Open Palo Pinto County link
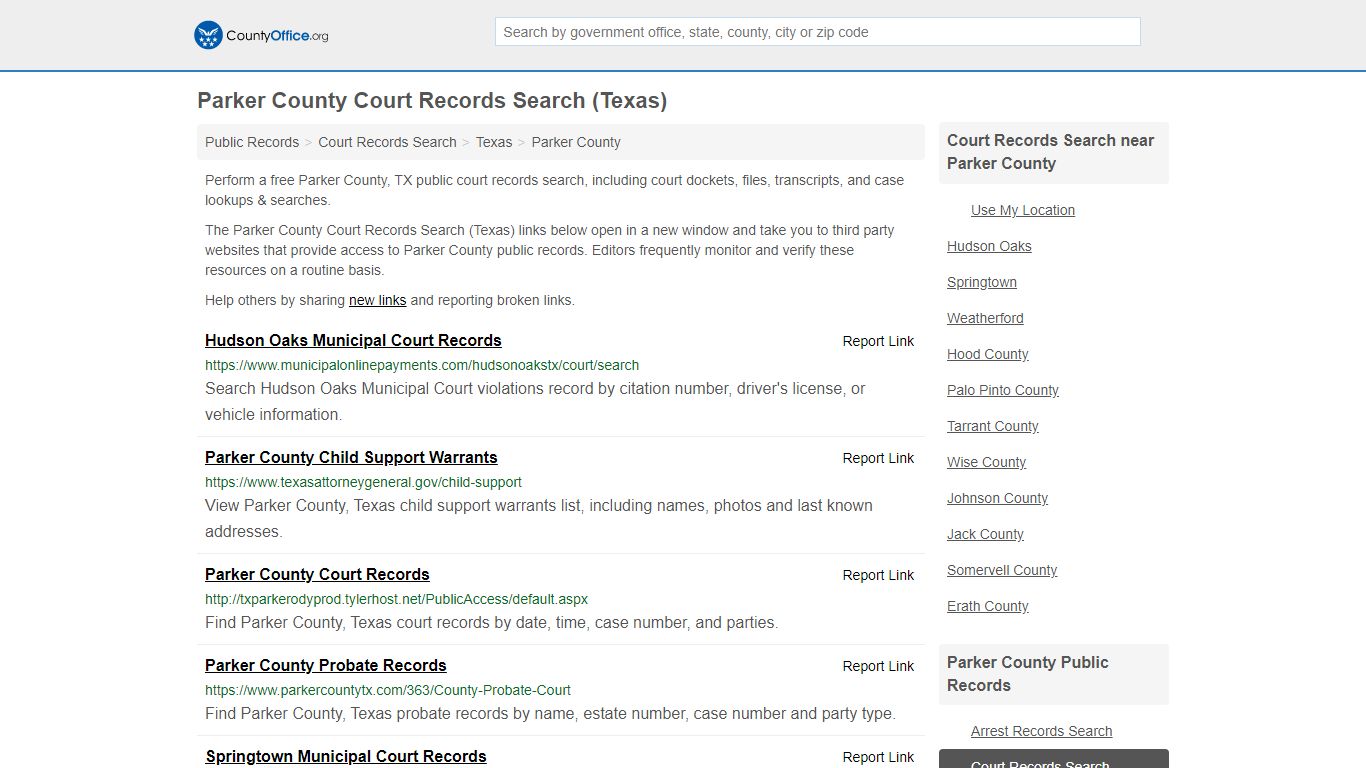 pyautogui.click(x=1003, y=390)
